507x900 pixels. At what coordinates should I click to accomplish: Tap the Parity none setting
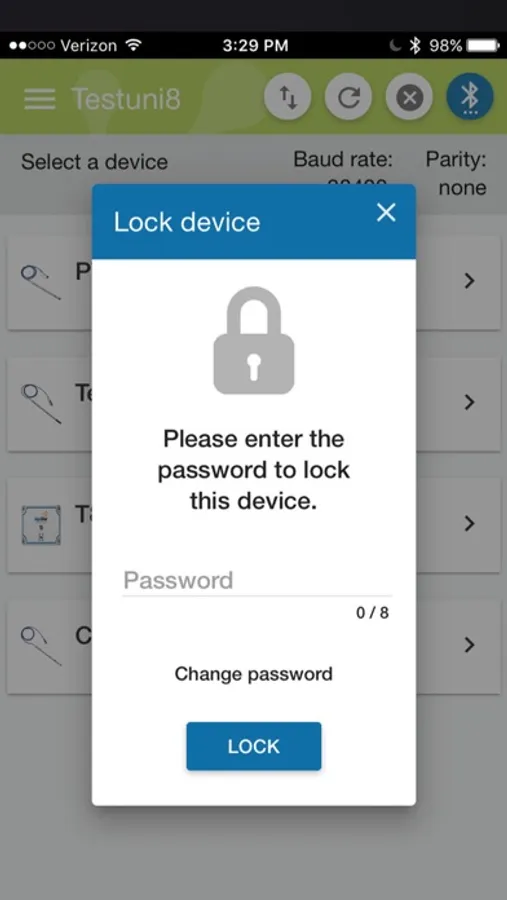[456, 174]
